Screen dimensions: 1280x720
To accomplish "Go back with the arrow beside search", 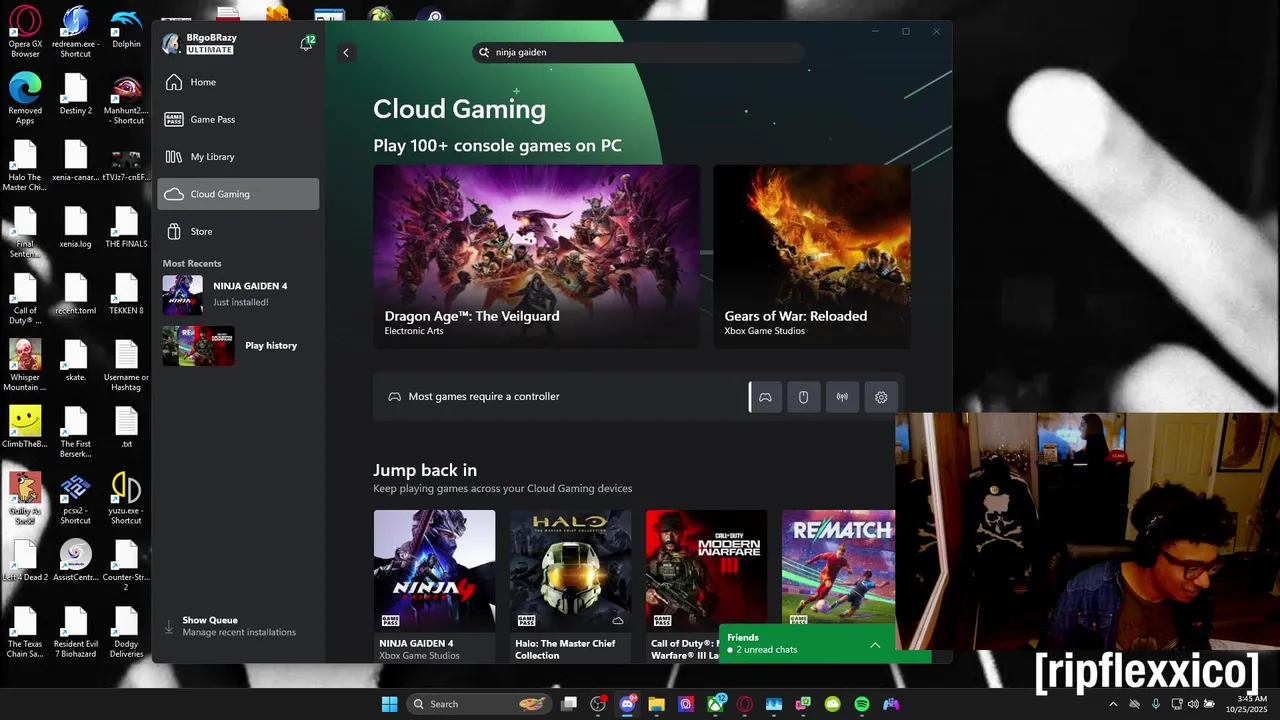I will click(346, 53).
